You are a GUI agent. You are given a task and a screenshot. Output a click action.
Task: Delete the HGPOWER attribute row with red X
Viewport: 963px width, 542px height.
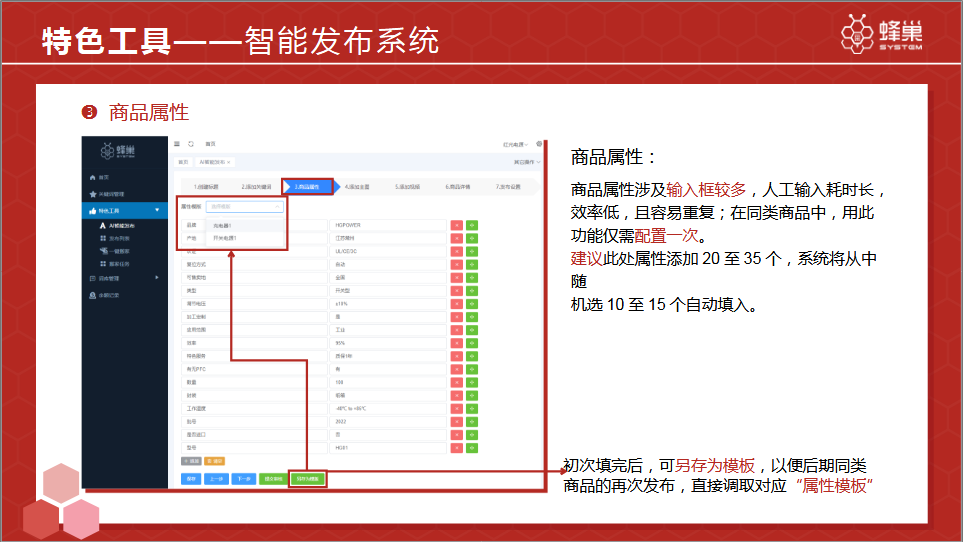click(x=456, y=225)
